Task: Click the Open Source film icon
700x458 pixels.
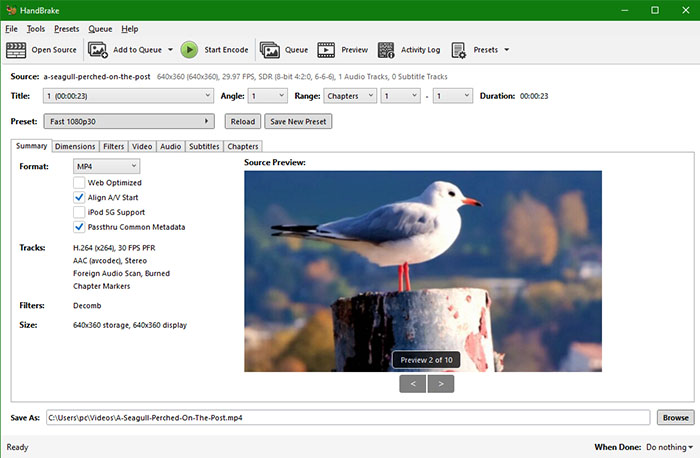Action: click(16, 50)
